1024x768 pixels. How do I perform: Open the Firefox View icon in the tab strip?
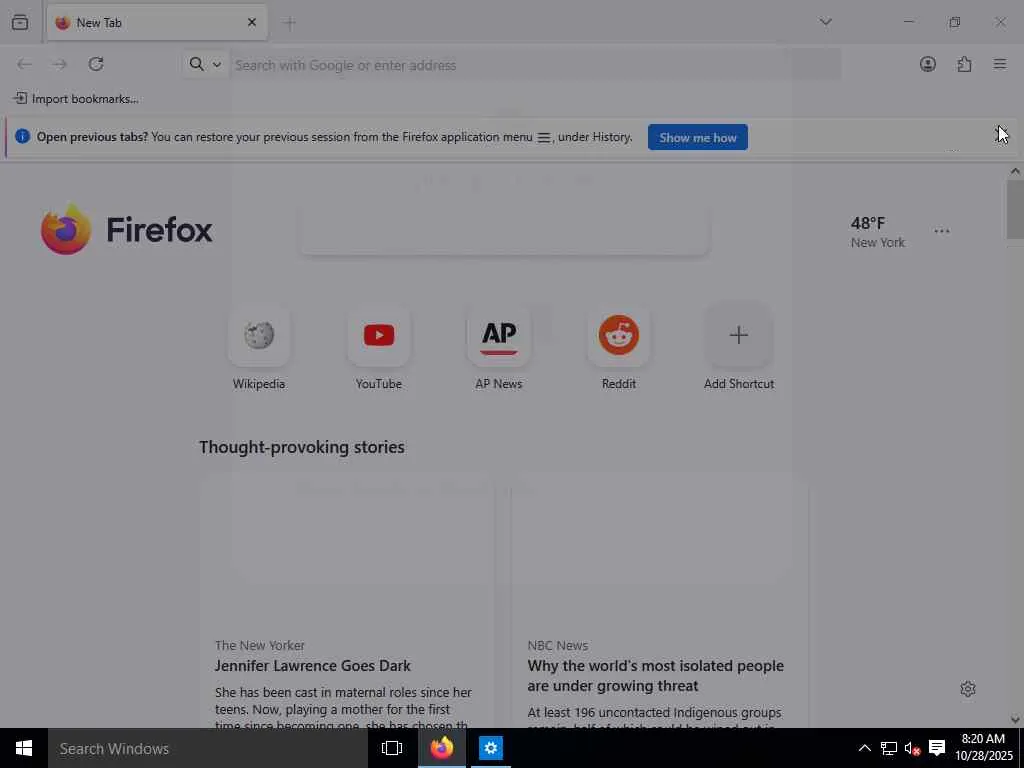[20, 22]
